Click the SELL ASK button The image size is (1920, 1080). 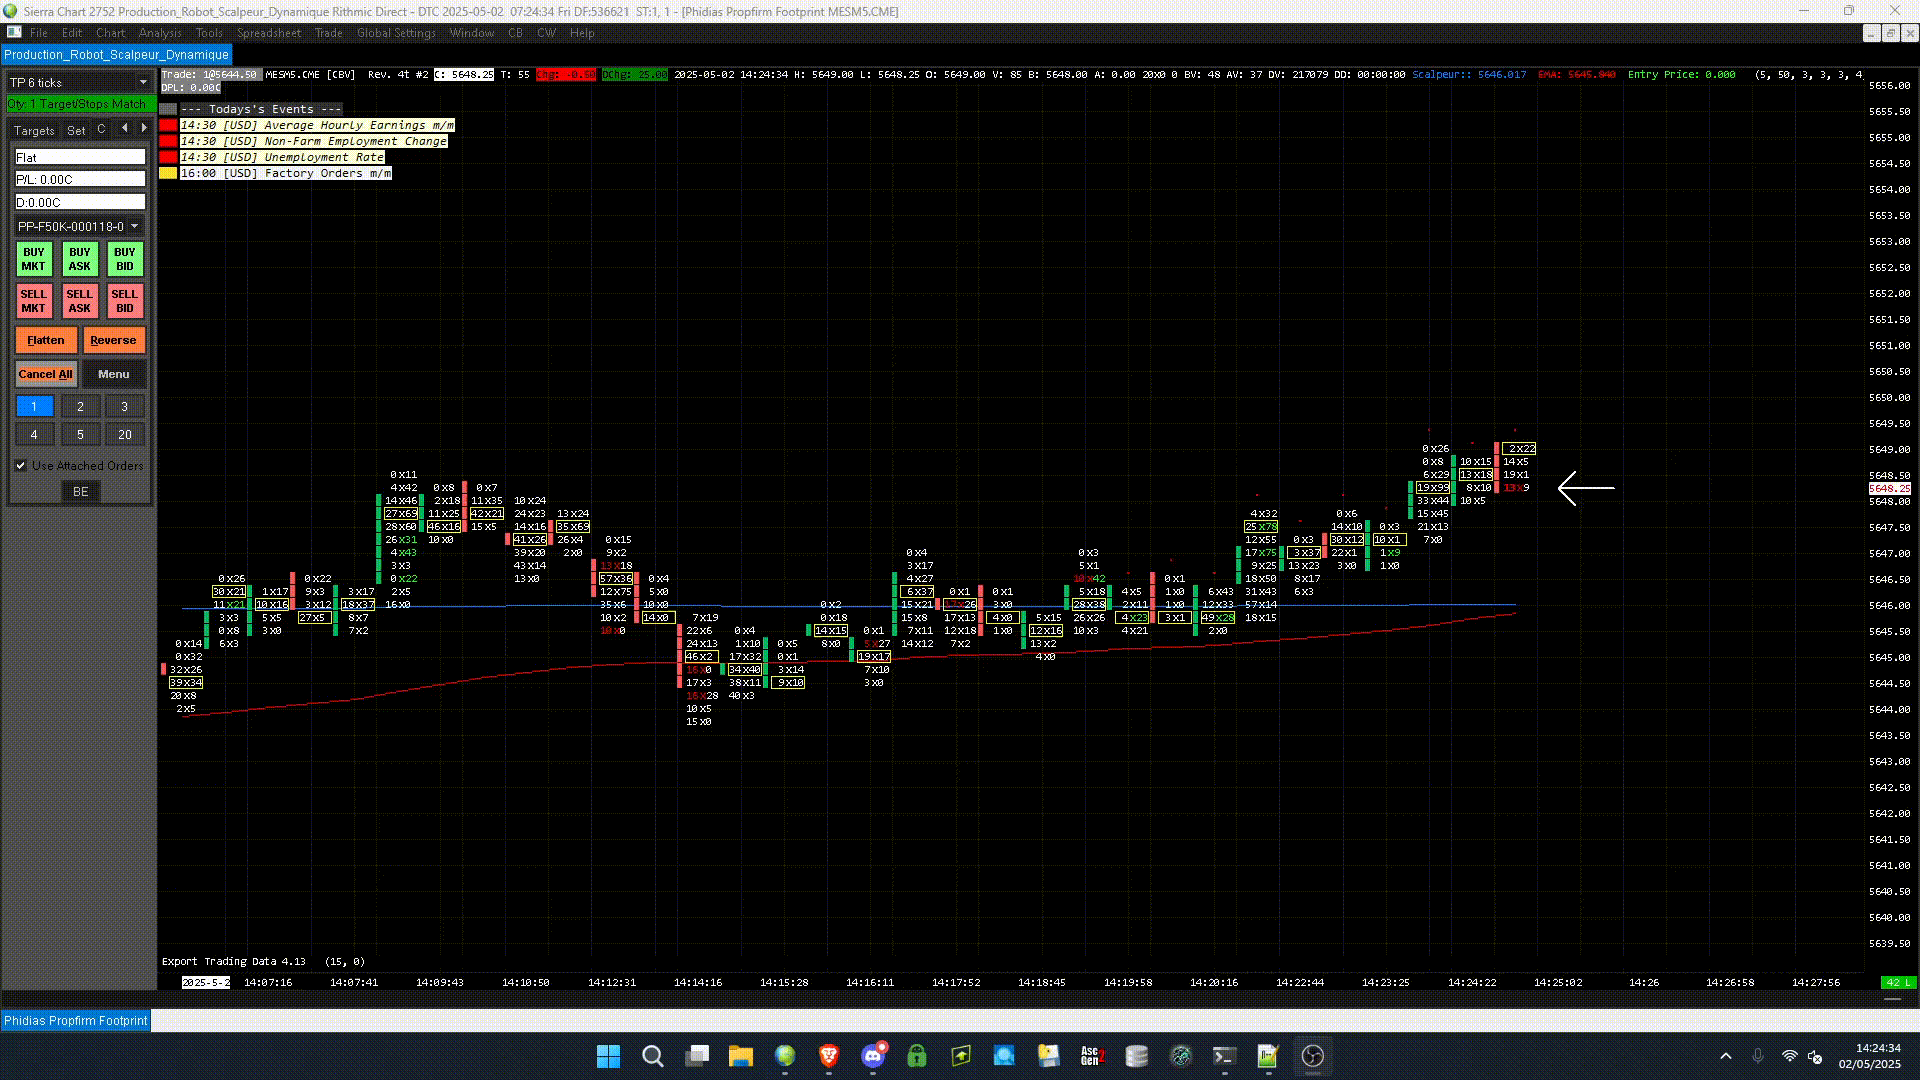coord(80,301)
